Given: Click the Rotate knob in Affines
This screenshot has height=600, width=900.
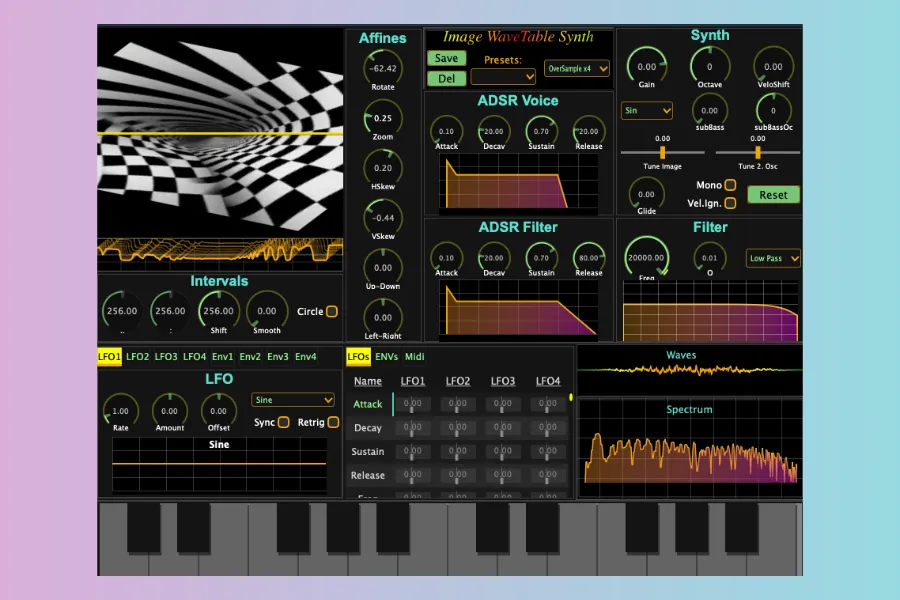Looking at the screenshot, I should pos(382,68).
